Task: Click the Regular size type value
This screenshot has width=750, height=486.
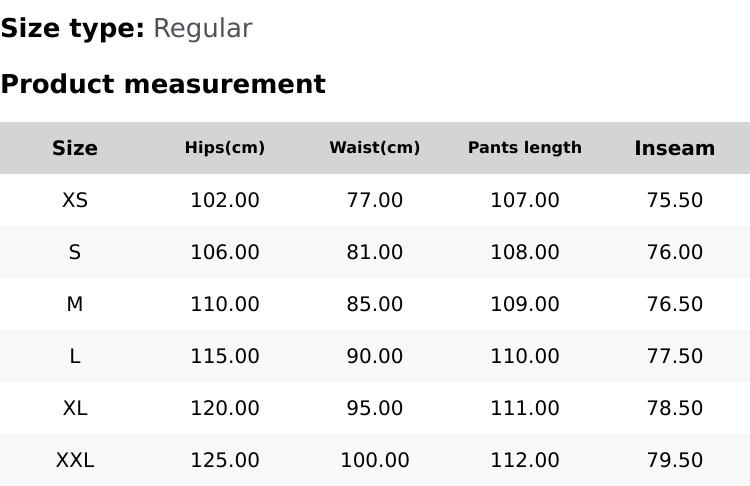Action: coord(202,29)
